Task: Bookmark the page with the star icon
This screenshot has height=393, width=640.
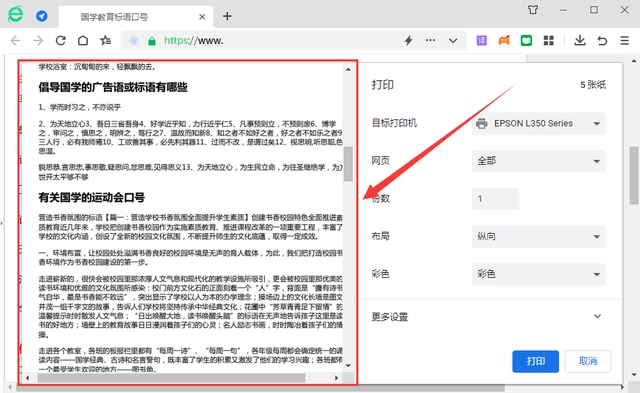Action: 105,40
